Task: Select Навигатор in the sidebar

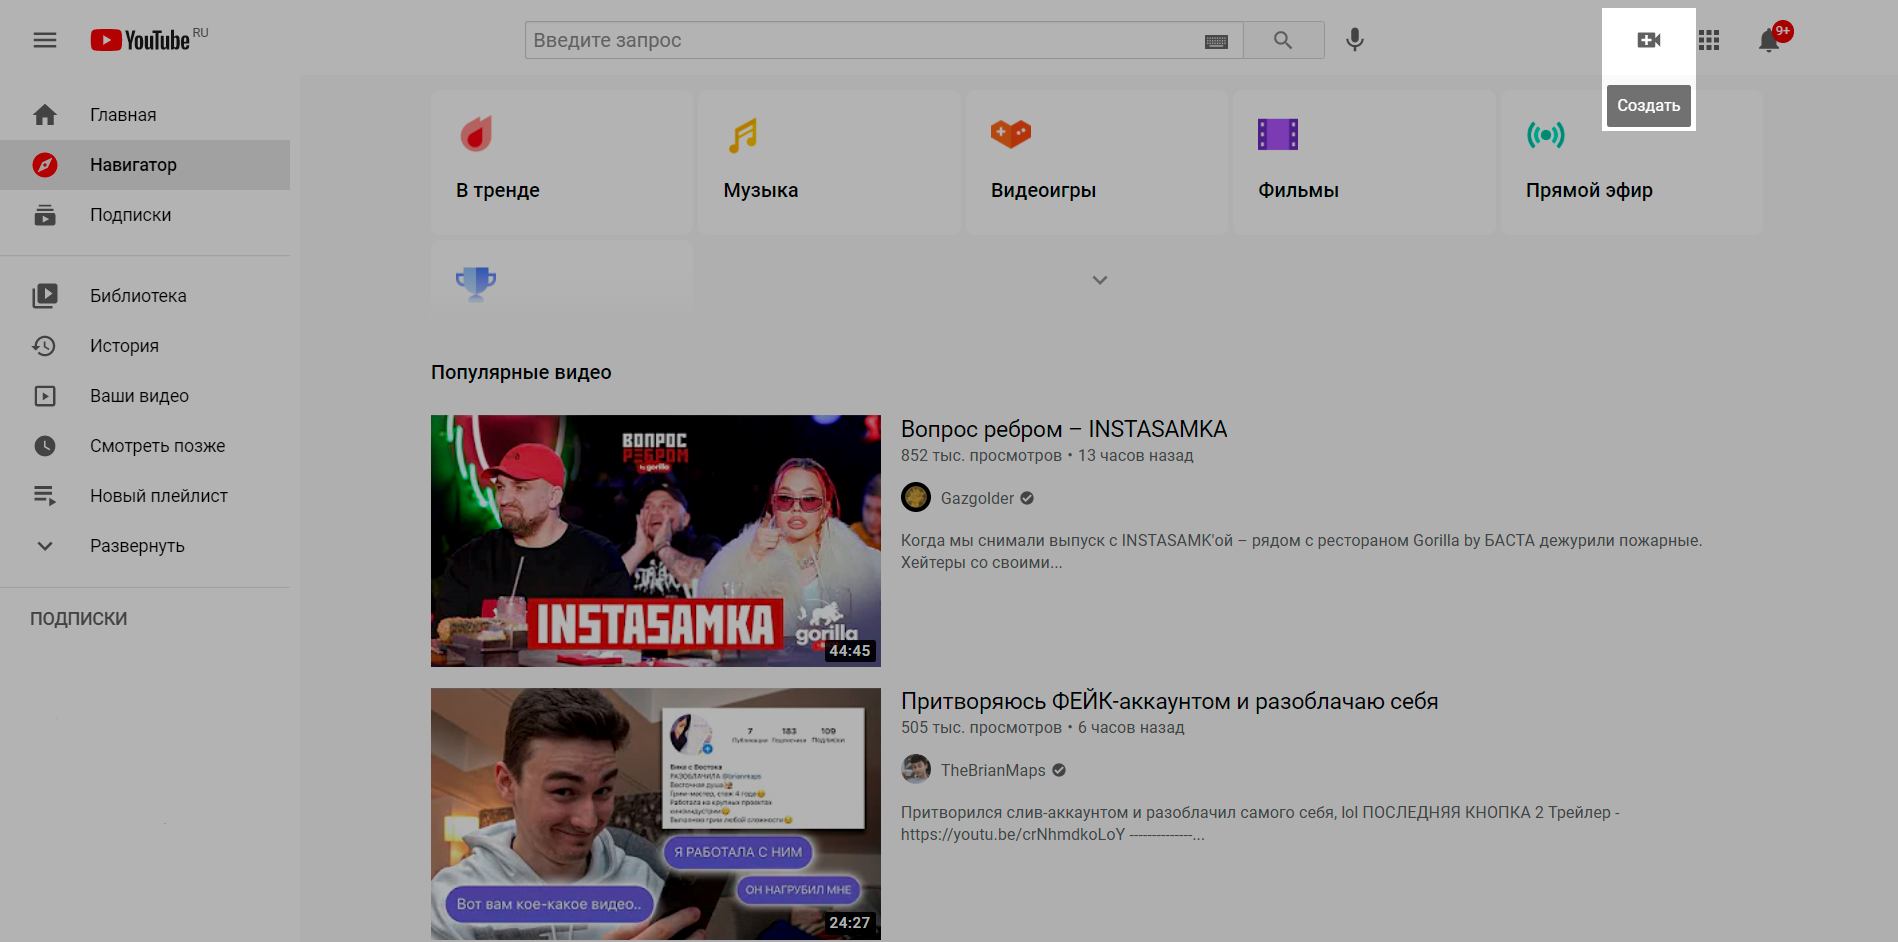Action: coord(145,165)
